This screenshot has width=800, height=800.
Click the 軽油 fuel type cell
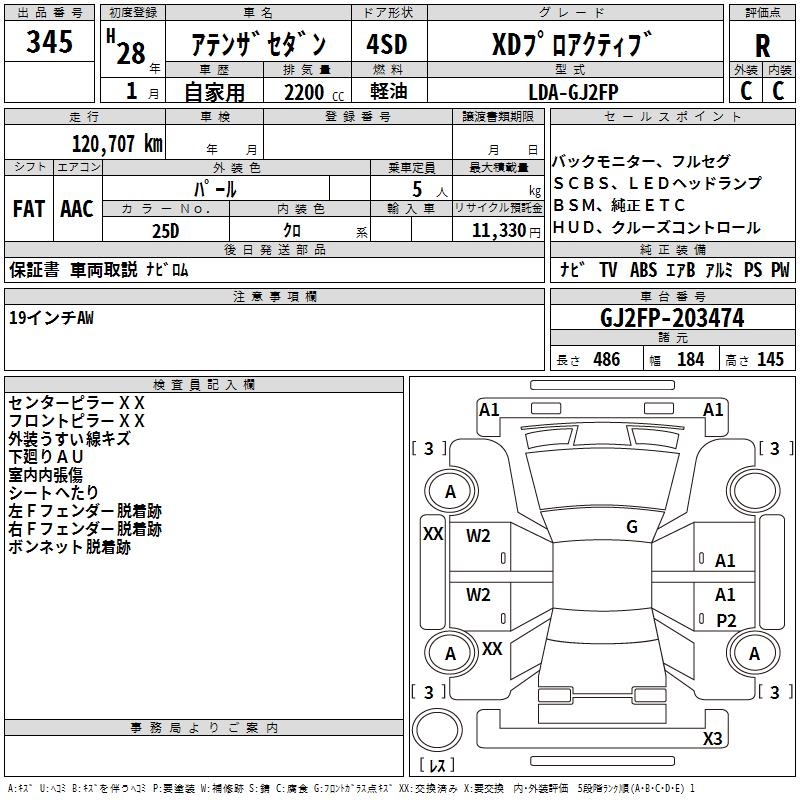pyautogui.click(x=389, y=91)
